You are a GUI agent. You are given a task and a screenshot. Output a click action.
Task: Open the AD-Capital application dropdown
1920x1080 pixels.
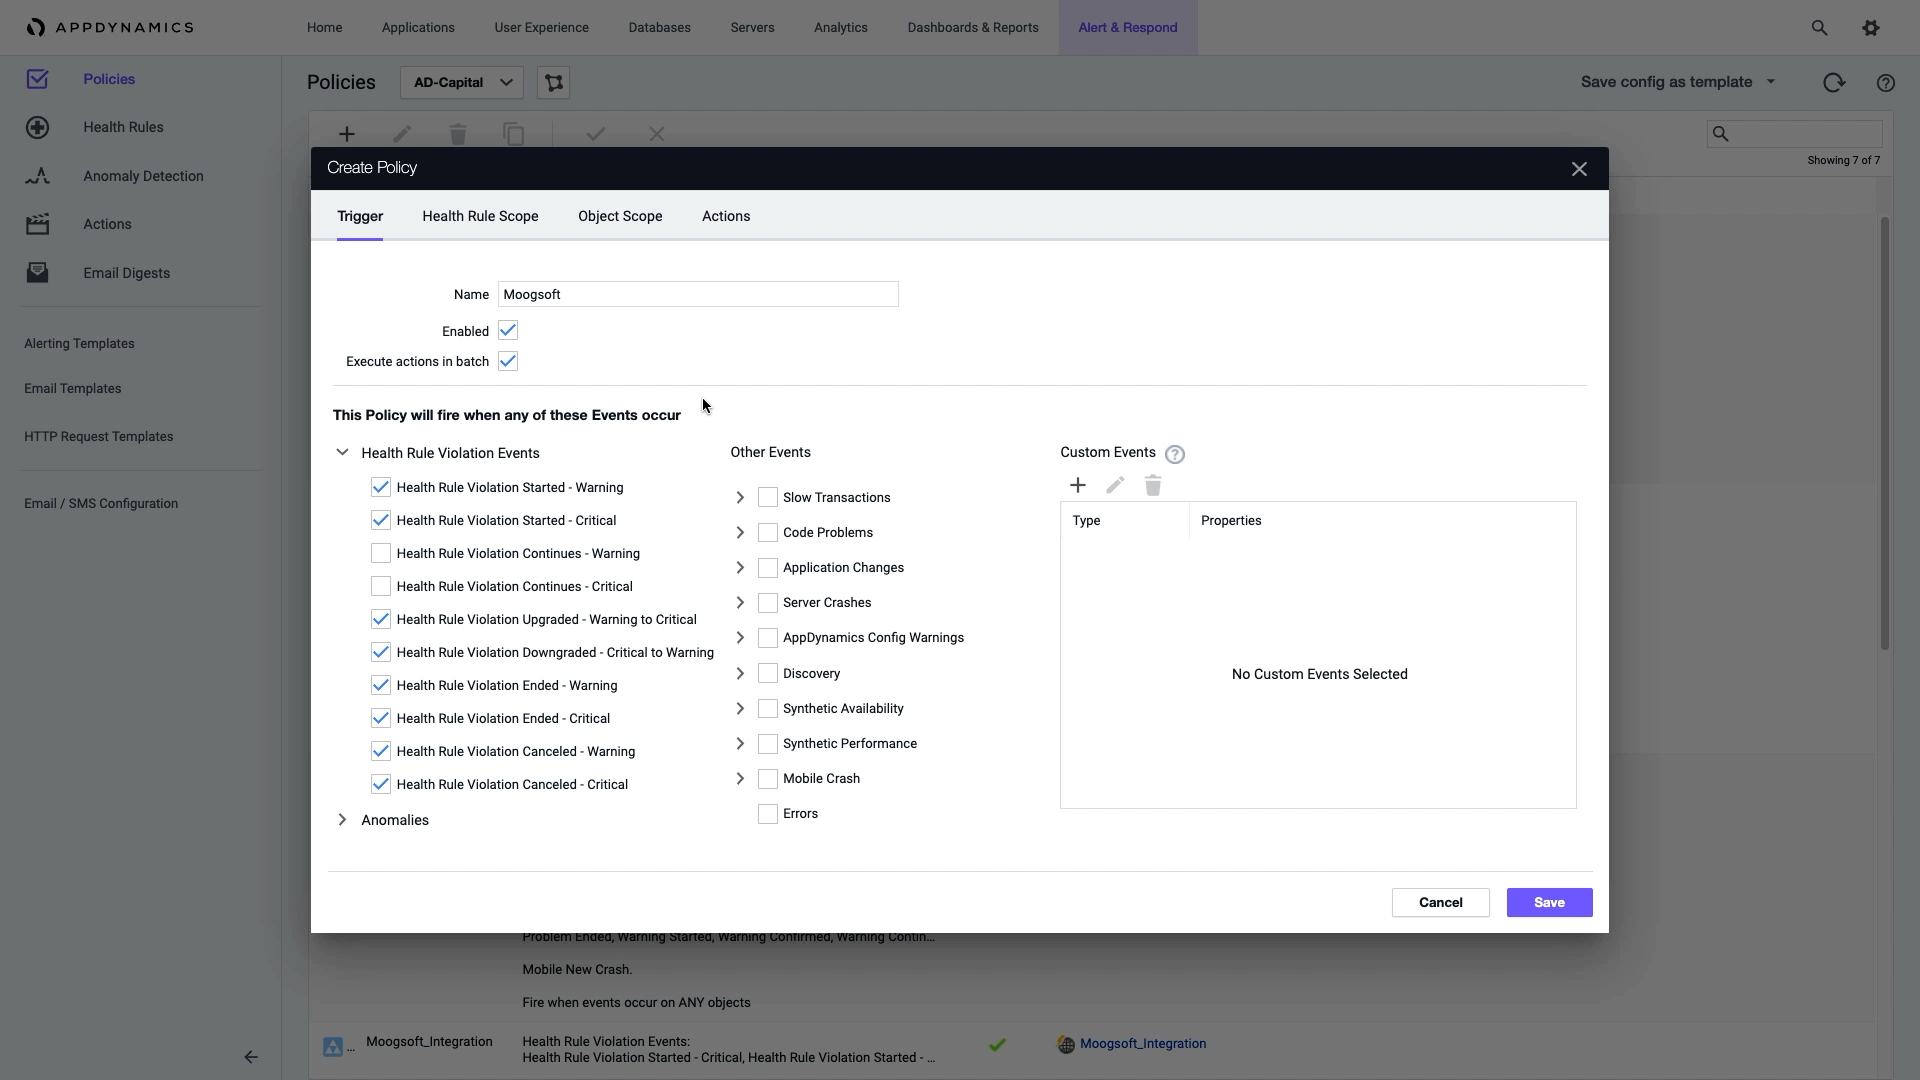click(462, 83)
